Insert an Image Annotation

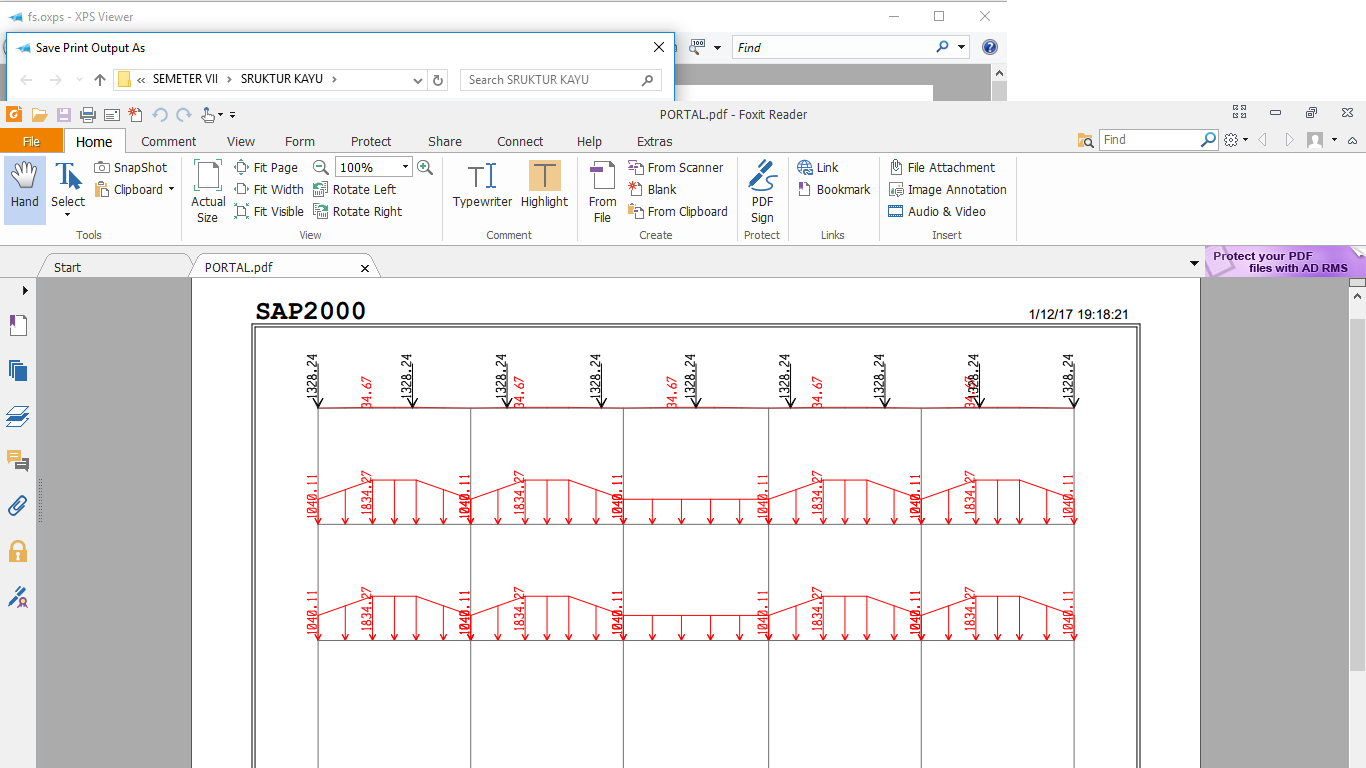(x=947, y=190)
